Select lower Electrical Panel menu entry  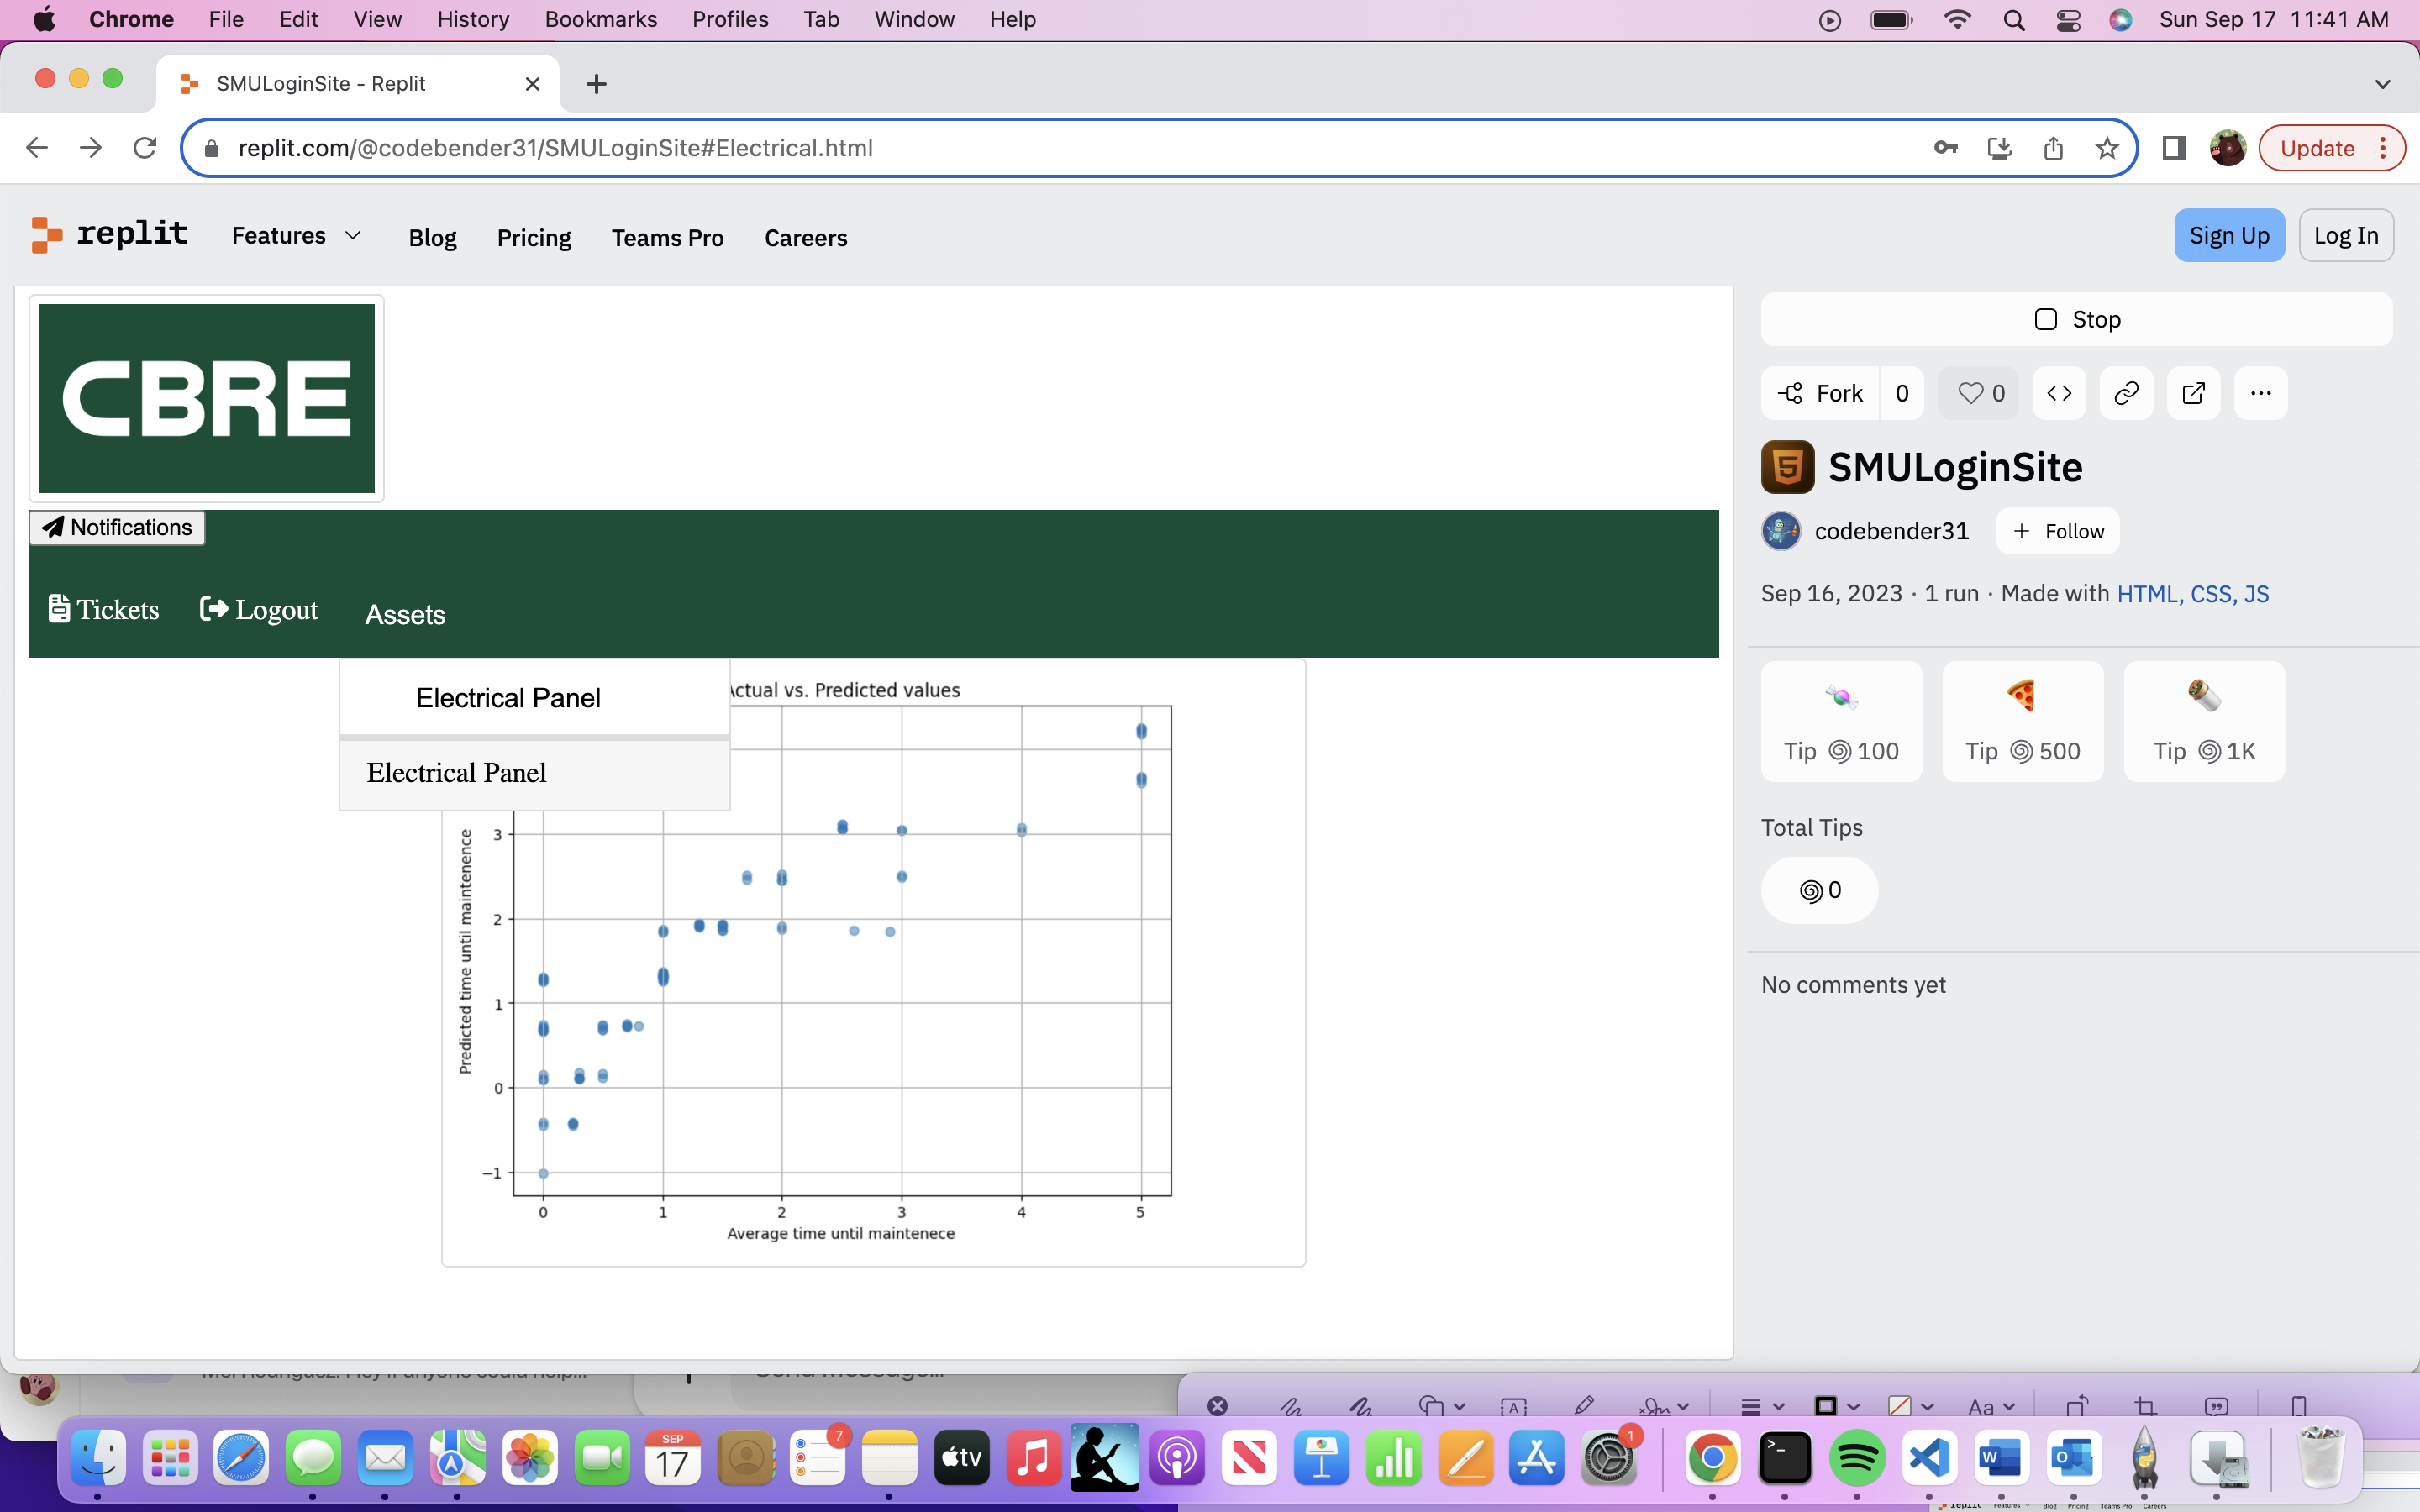[457, 773]
